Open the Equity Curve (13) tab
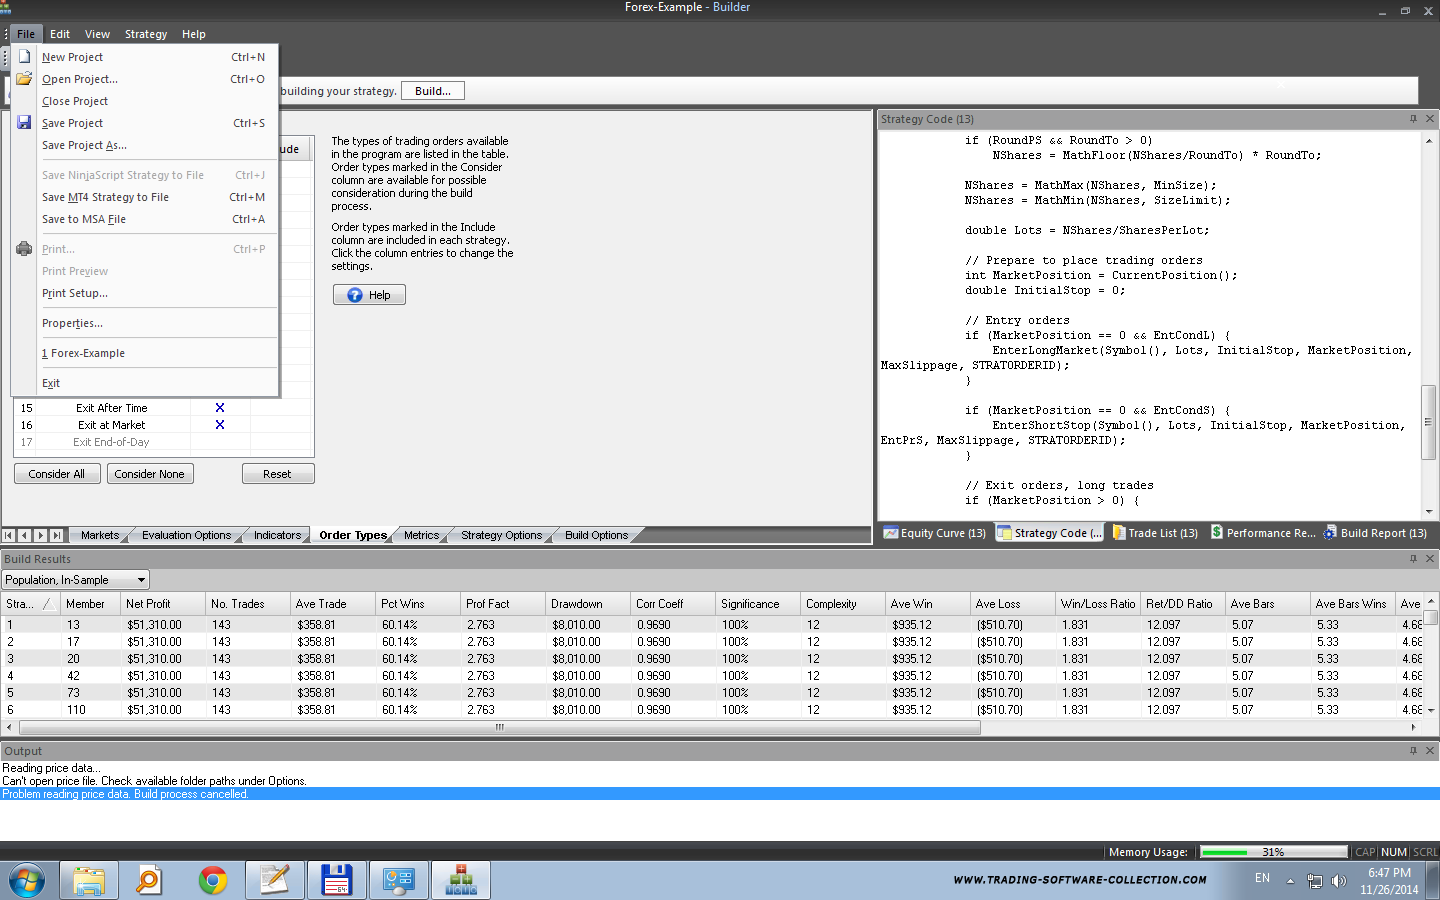The width and height of the screenshot is (1440, 900). tap(935, 533)
